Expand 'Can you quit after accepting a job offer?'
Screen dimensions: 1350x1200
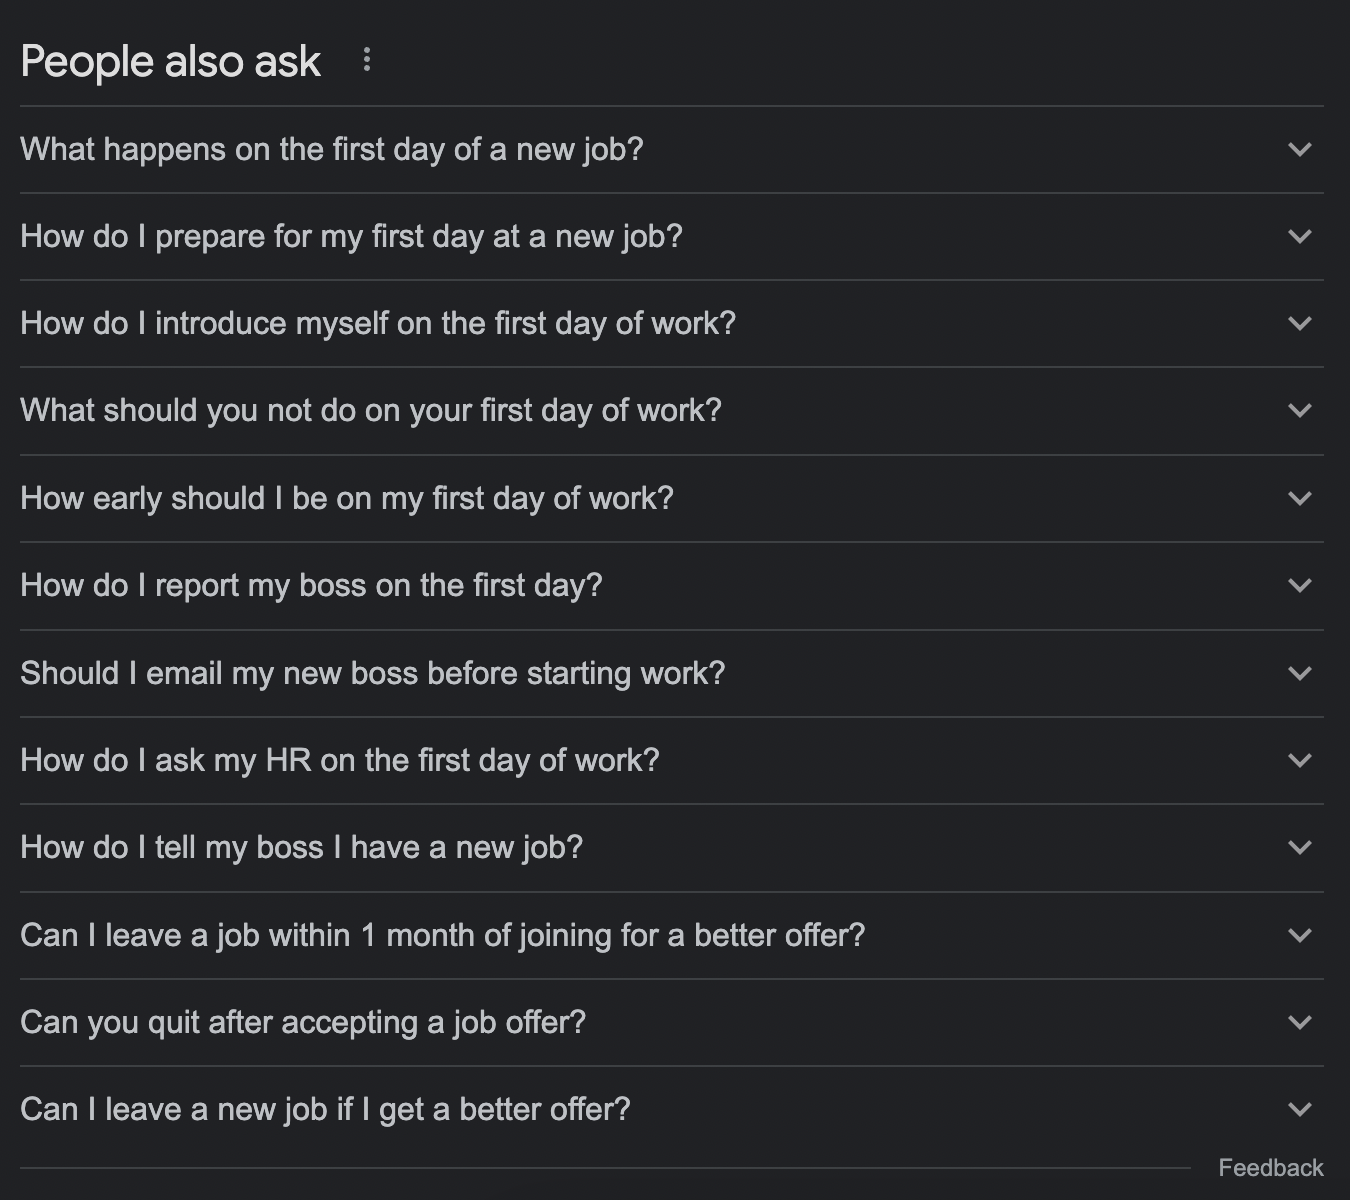coord(1299,1022)
